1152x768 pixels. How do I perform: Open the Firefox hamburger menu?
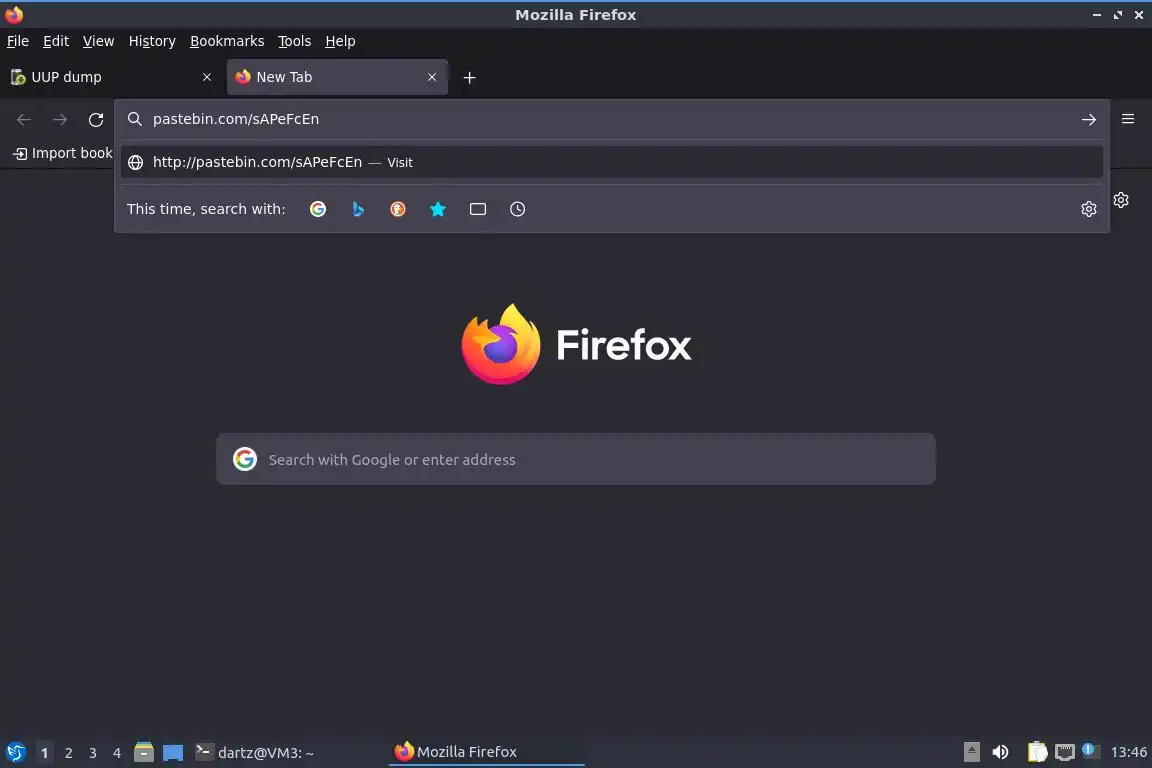1128,119
